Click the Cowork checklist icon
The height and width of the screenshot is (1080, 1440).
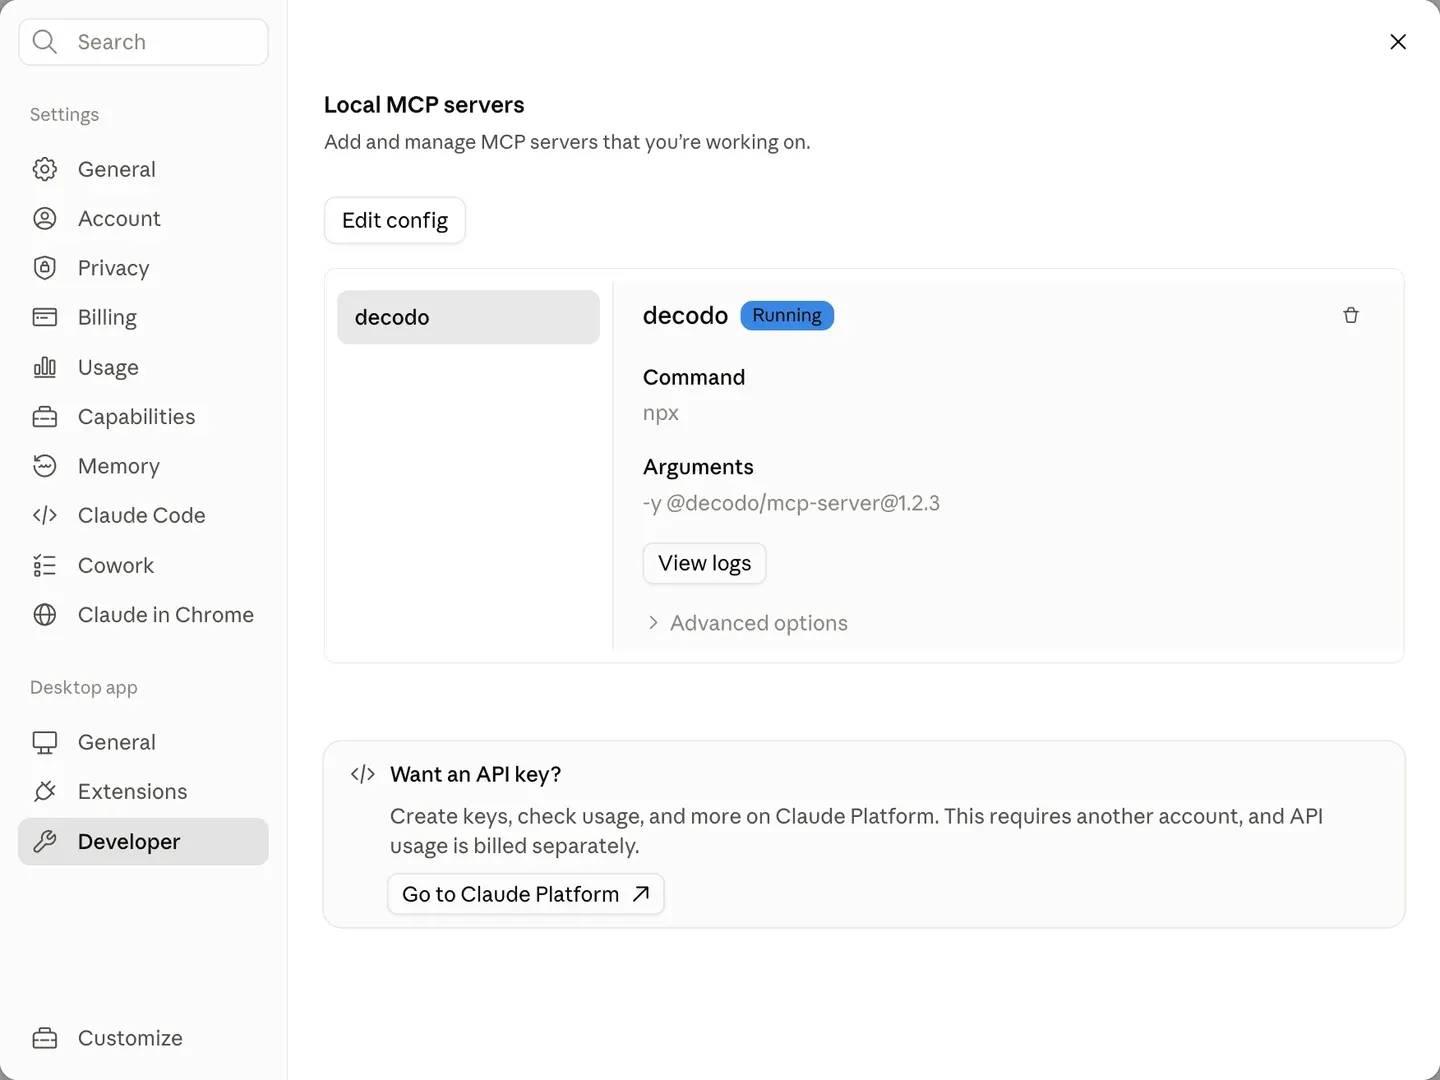pyautogui.click(x=45, y=565)
